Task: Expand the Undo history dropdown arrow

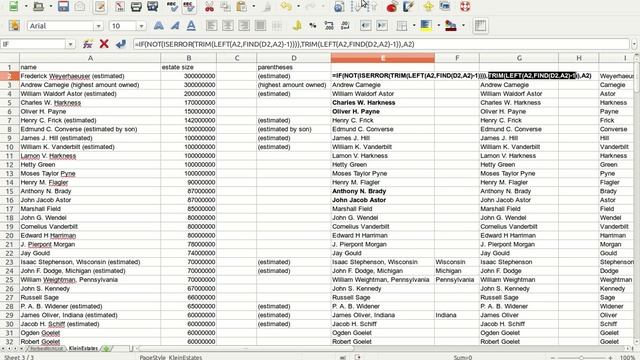Action: [x=298, y=6]
